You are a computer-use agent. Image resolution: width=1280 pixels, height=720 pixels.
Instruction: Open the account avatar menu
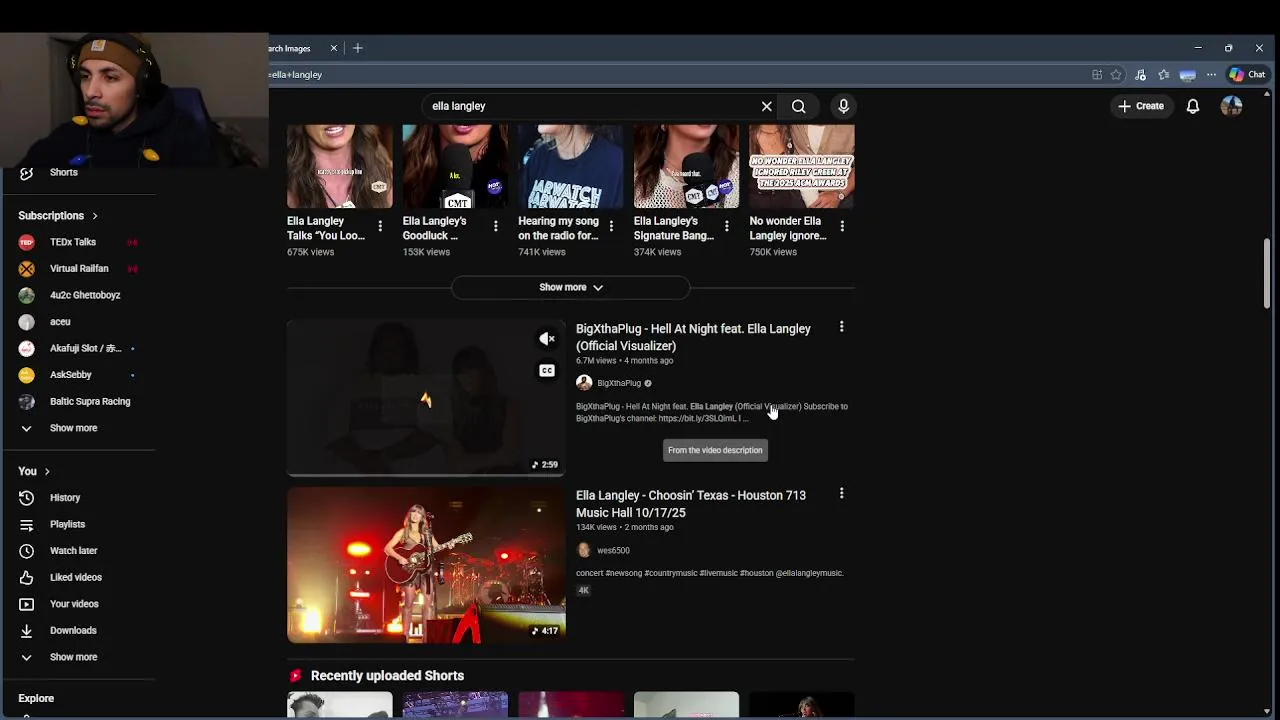coord(1231,106)
